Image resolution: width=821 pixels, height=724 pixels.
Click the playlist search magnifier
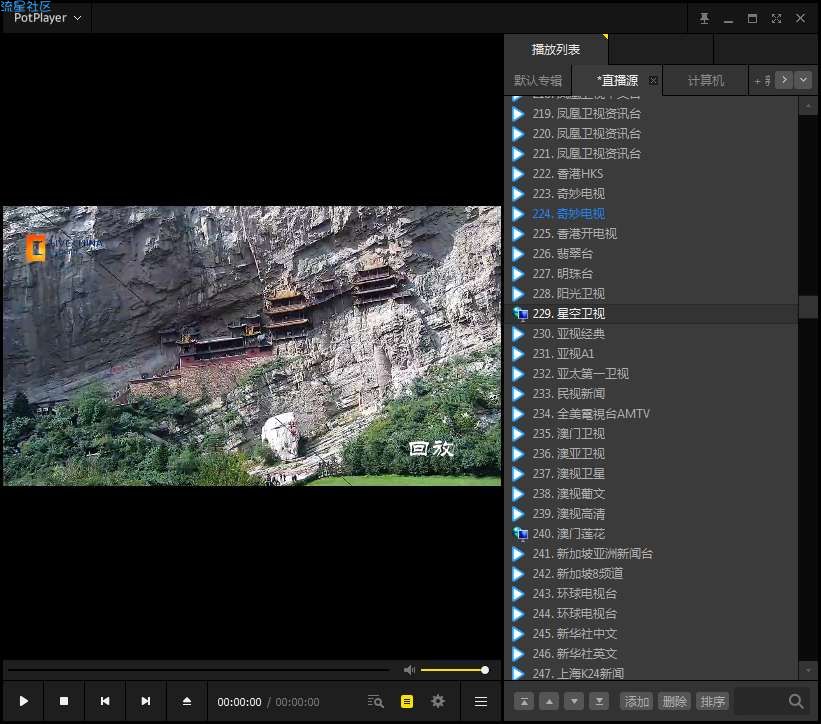click(796, 701)
